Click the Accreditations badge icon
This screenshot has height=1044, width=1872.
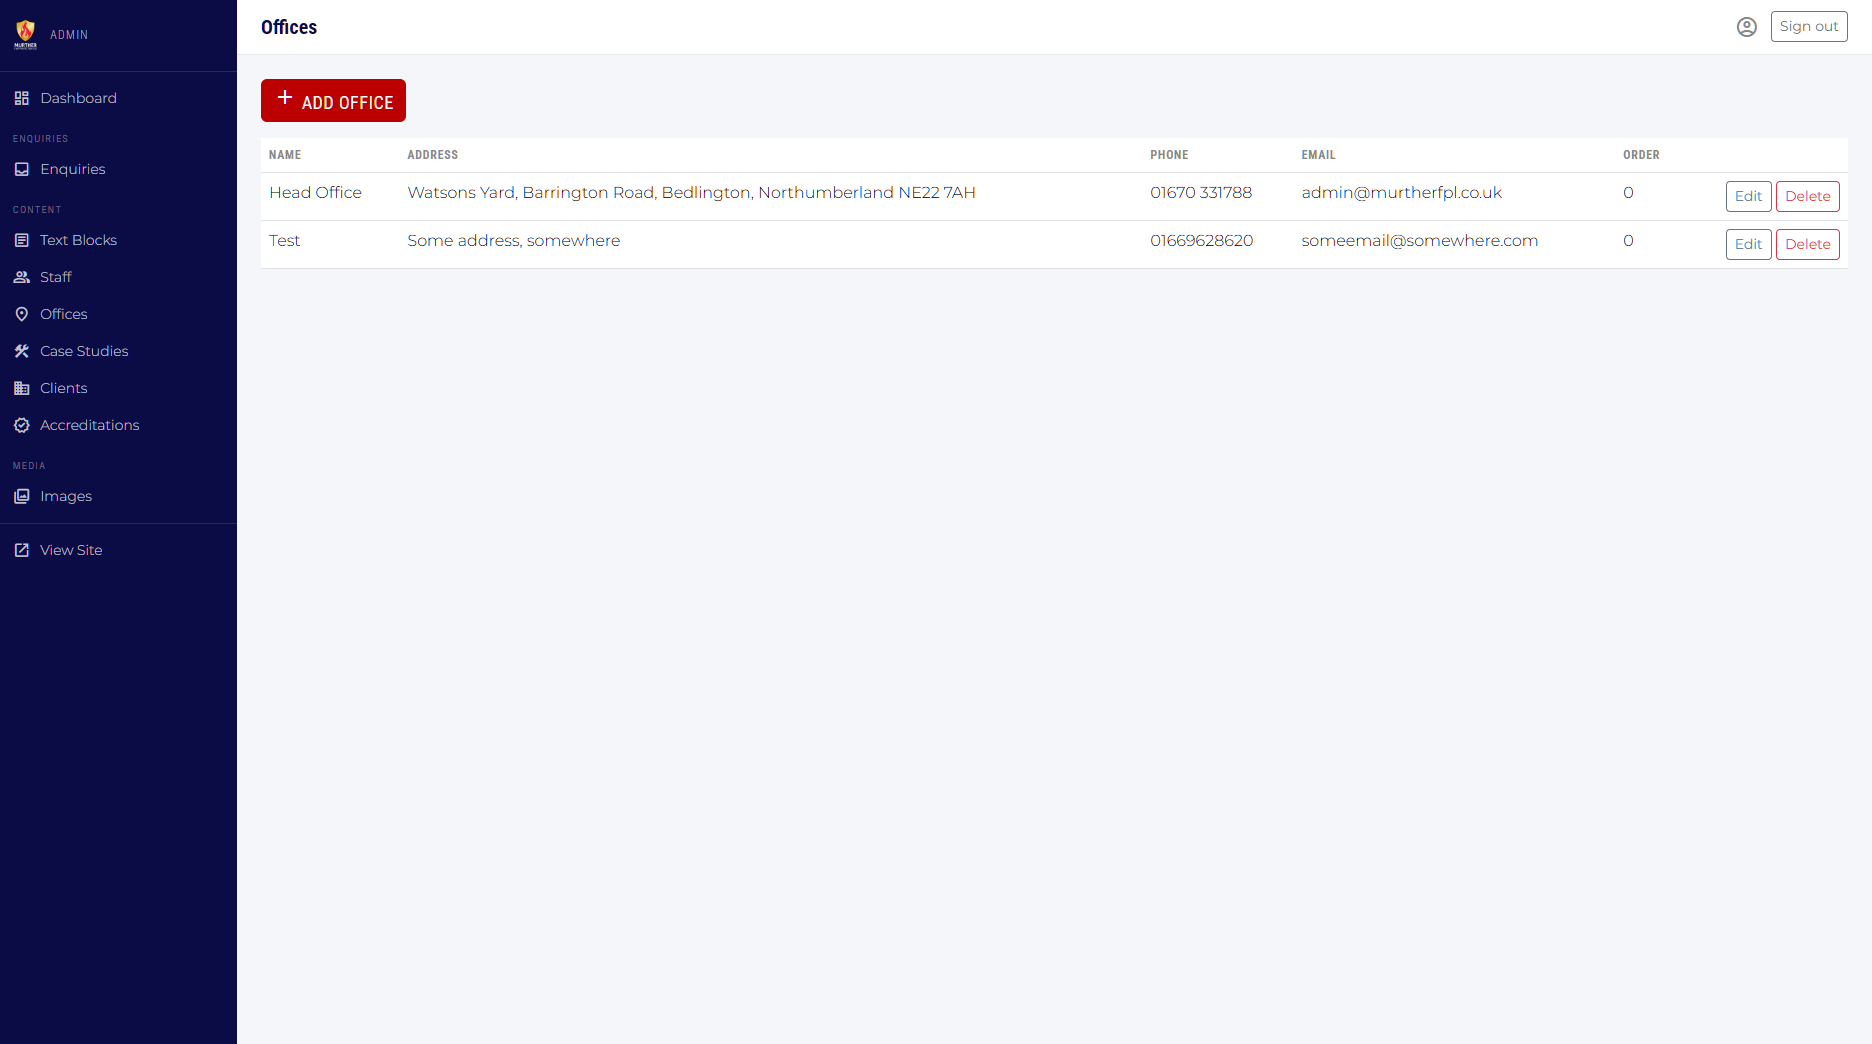[22, 425]
